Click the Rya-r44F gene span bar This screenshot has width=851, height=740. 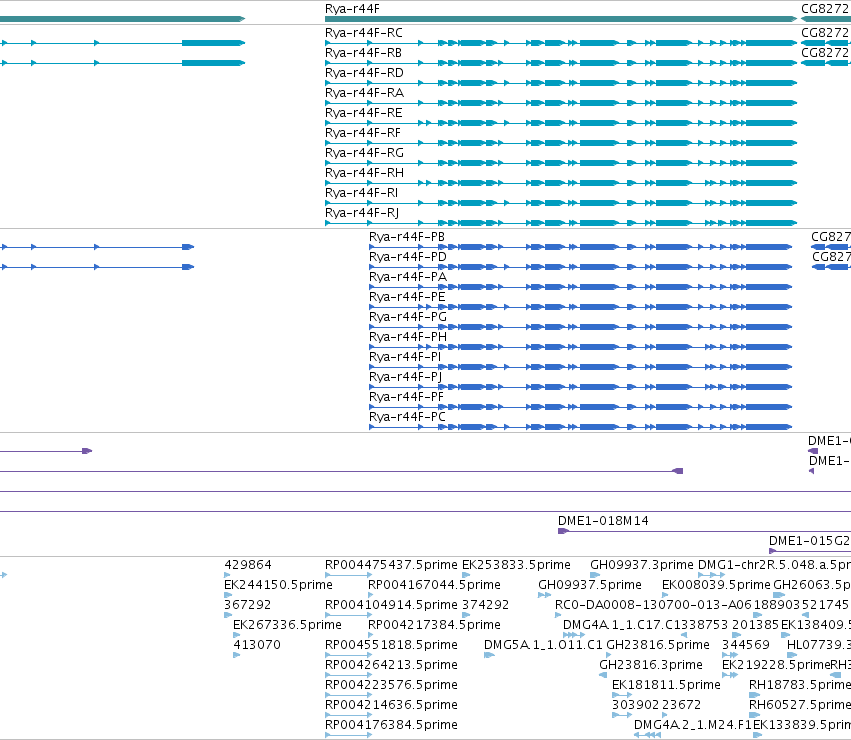[561, 19]
